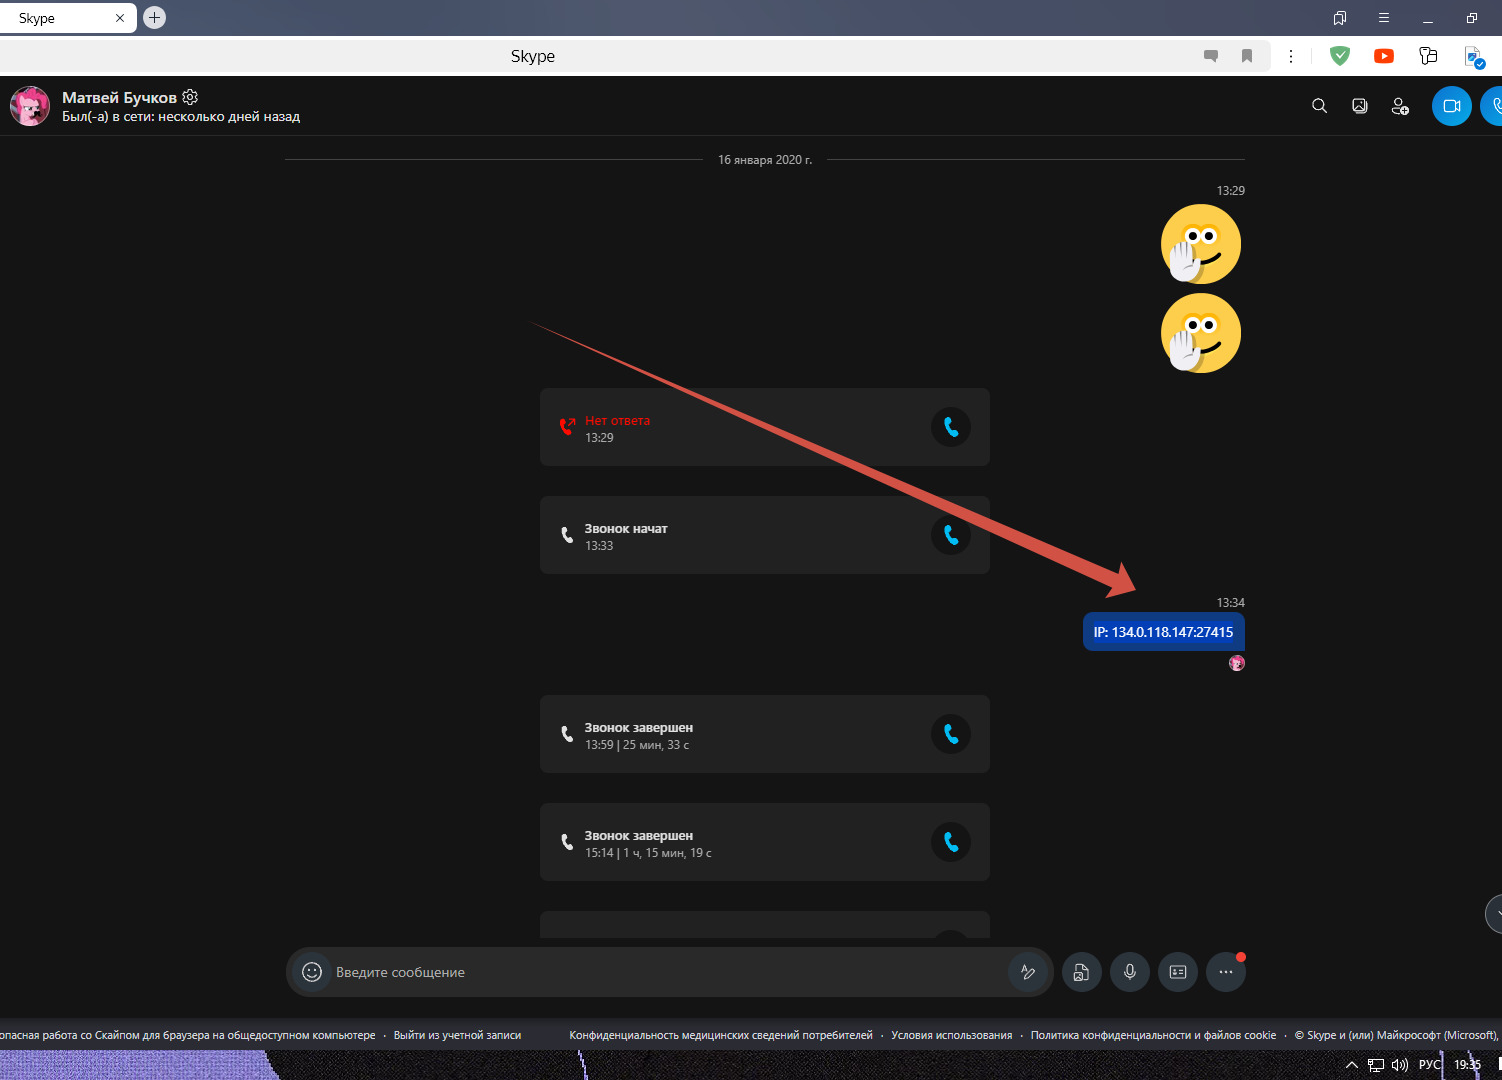This screenshot has width=1502, height=1080.
Task: Close the Skype browser tab
Action: click(120, 18)
